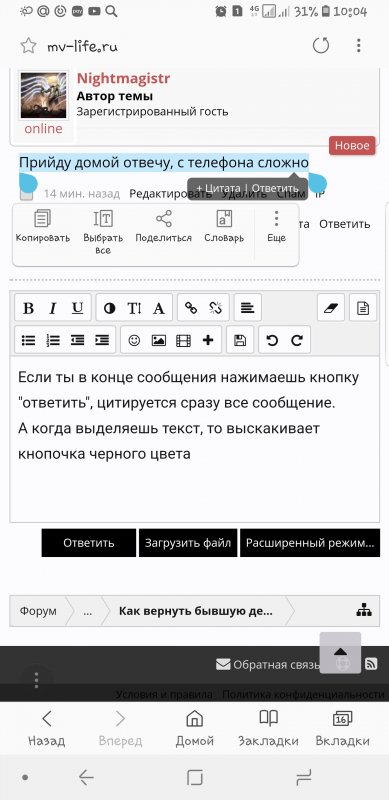This screenshot has height=800, width=389.
Task: Choose Выбрать все in selection menu
Action: 103,232
